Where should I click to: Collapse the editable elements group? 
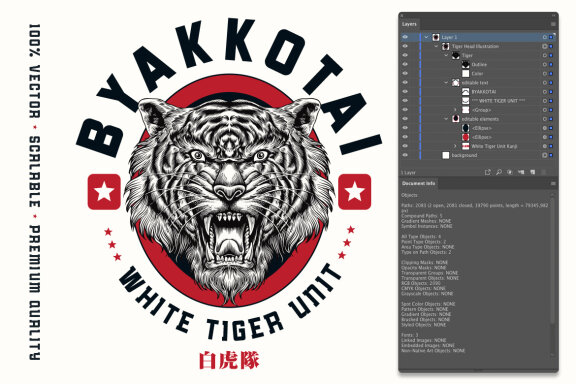[446, 119]
